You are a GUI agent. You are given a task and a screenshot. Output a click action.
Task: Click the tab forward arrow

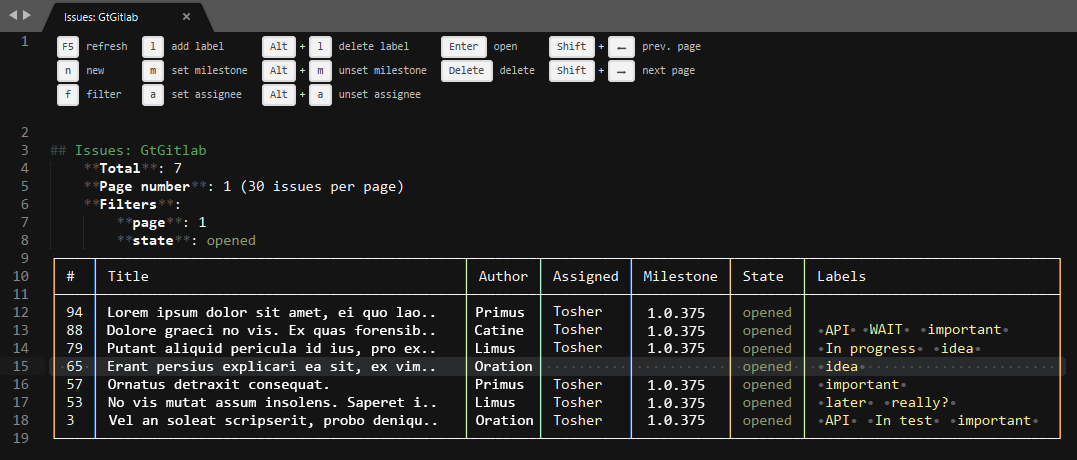(x=27, y=14)
